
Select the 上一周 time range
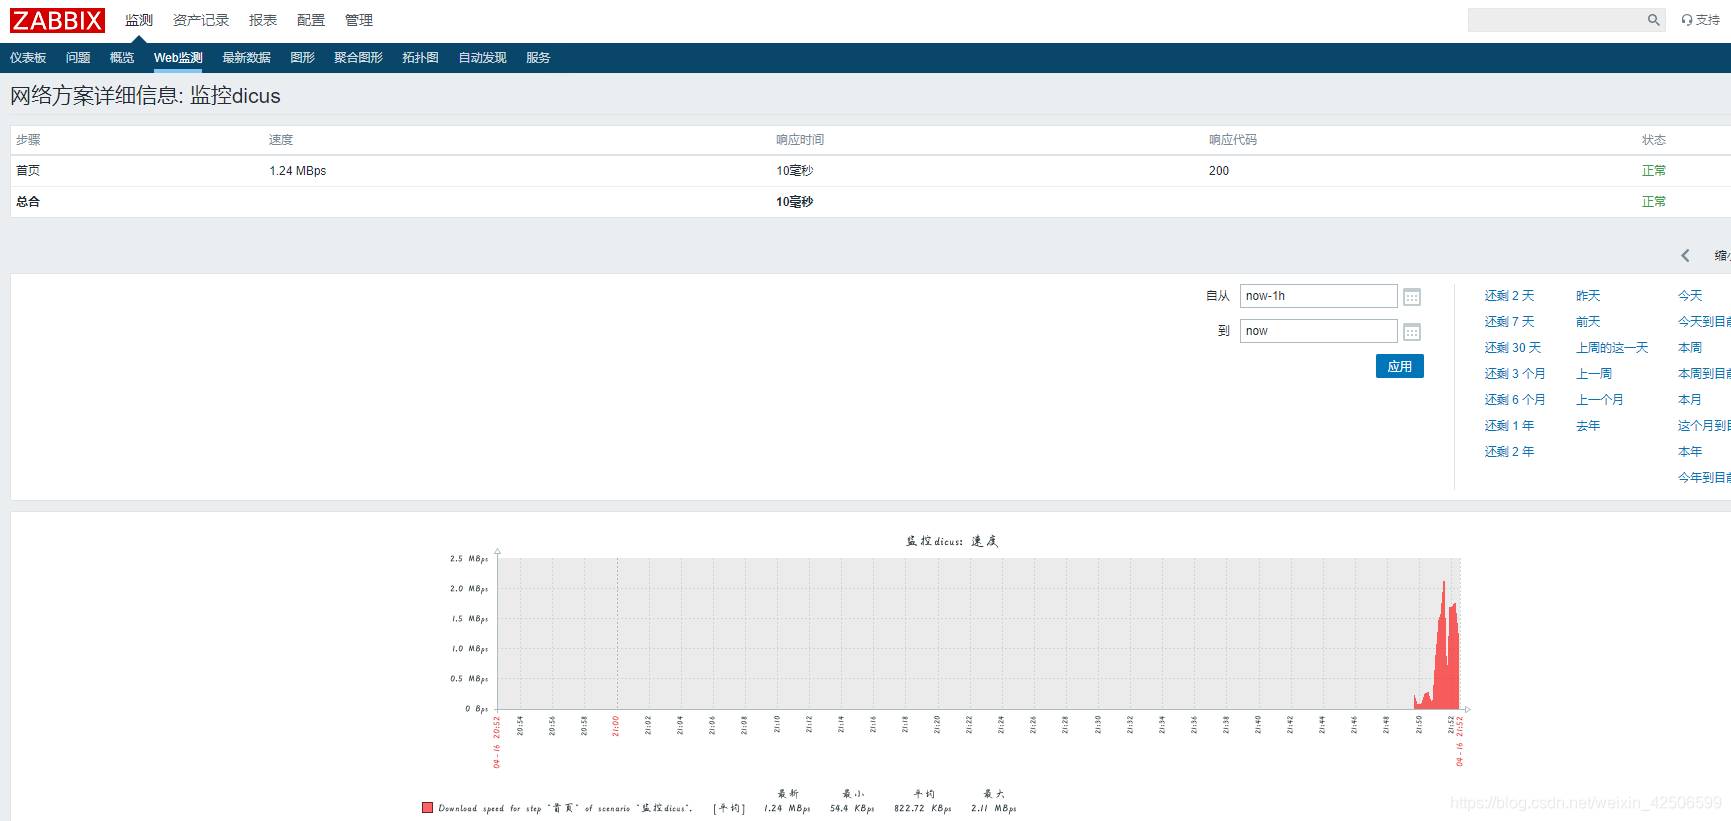[x=1594, y=374]
